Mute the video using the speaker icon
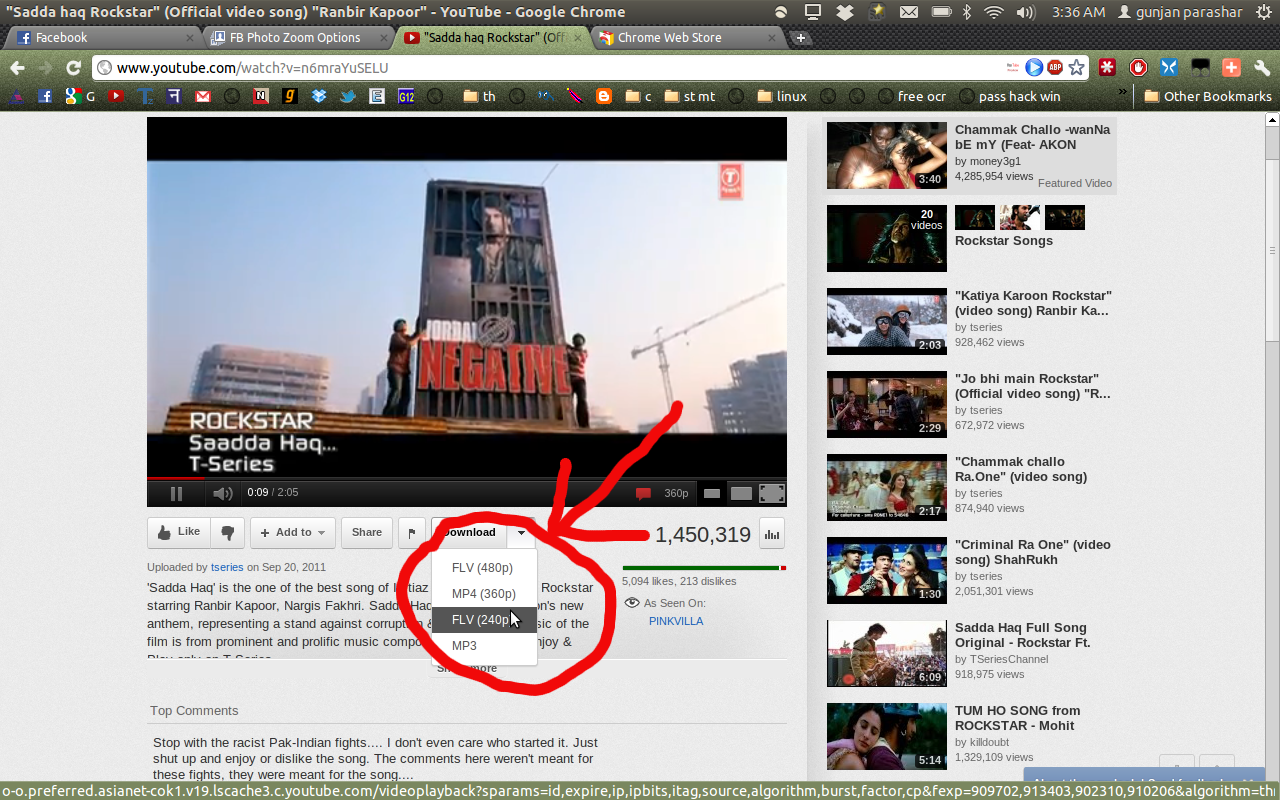 coord(222,493)
